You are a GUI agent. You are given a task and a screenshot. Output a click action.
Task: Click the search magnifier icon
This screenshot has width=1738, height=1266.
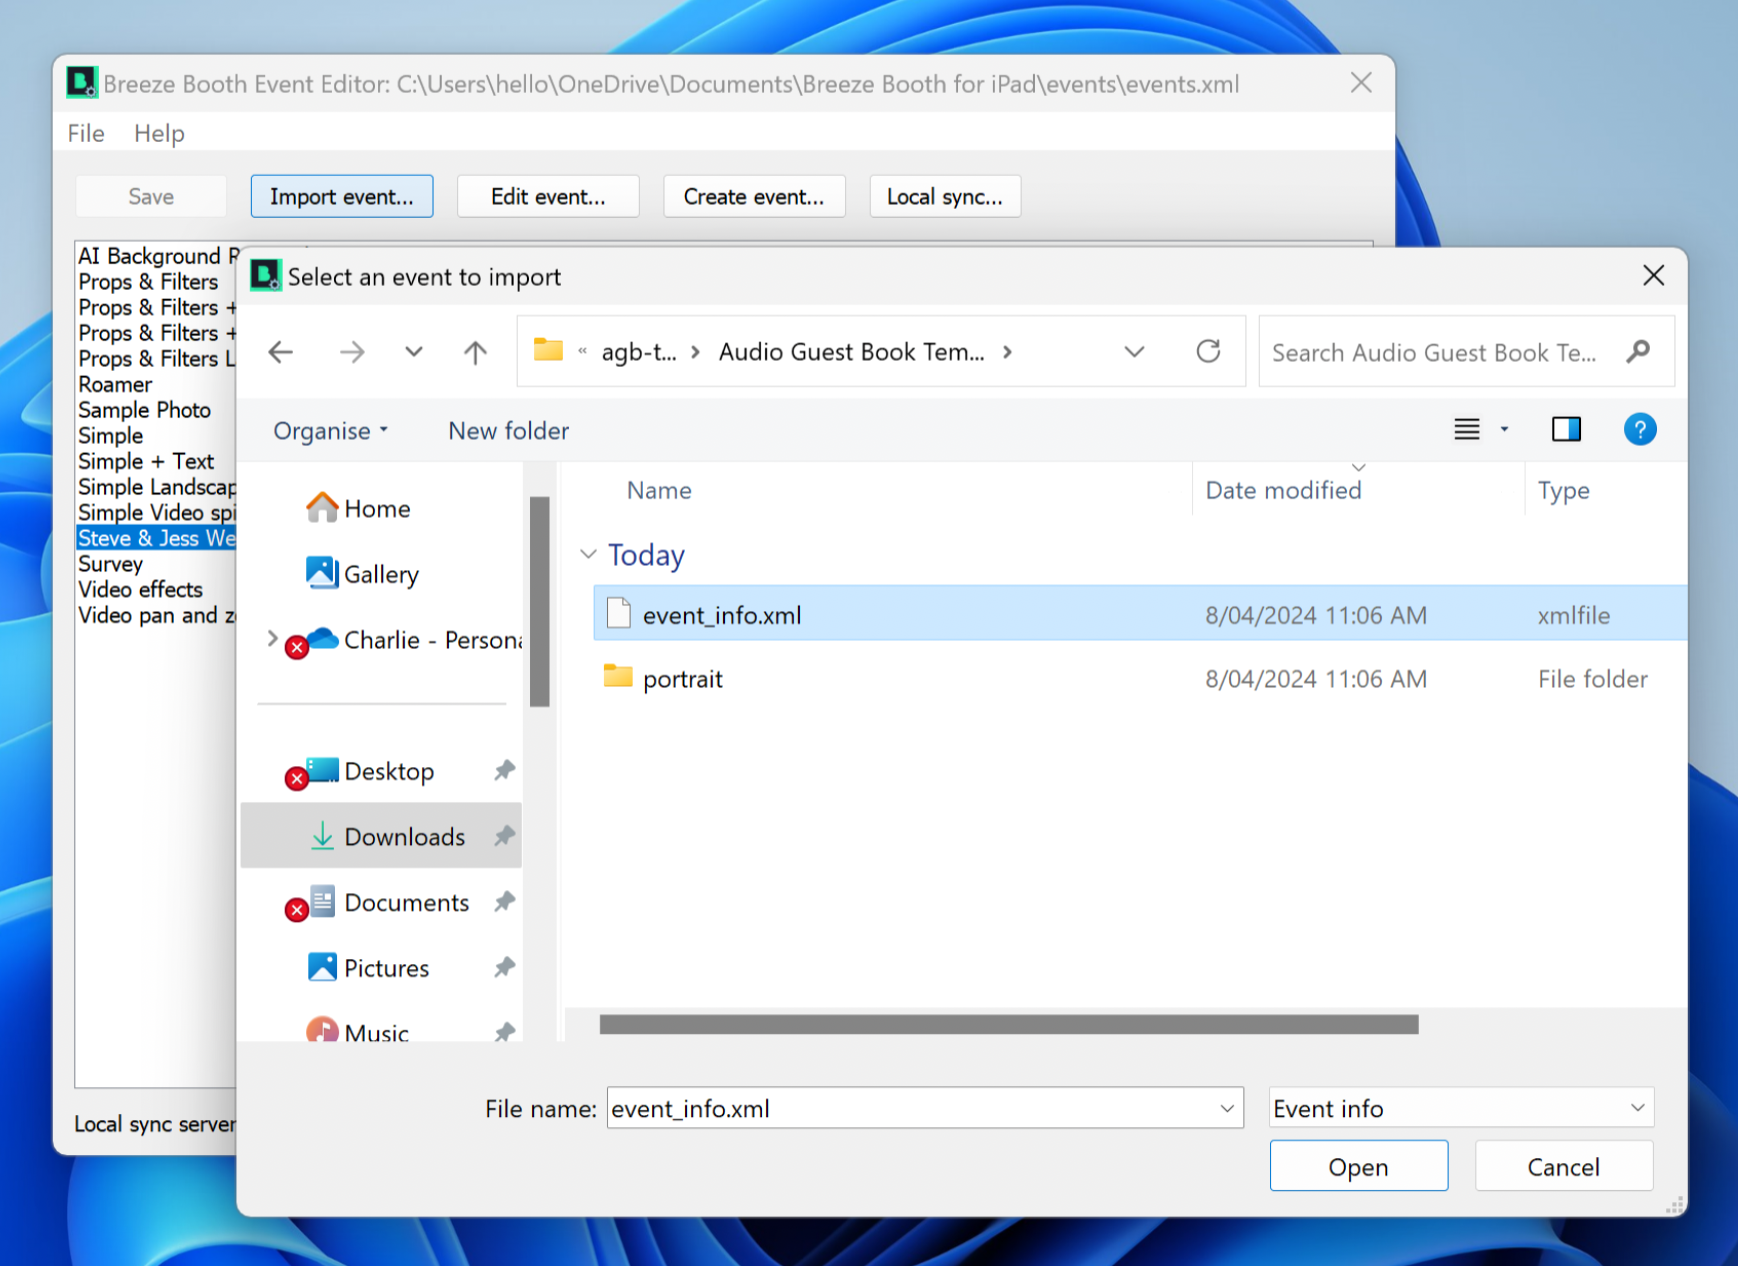click(1638, 352)
